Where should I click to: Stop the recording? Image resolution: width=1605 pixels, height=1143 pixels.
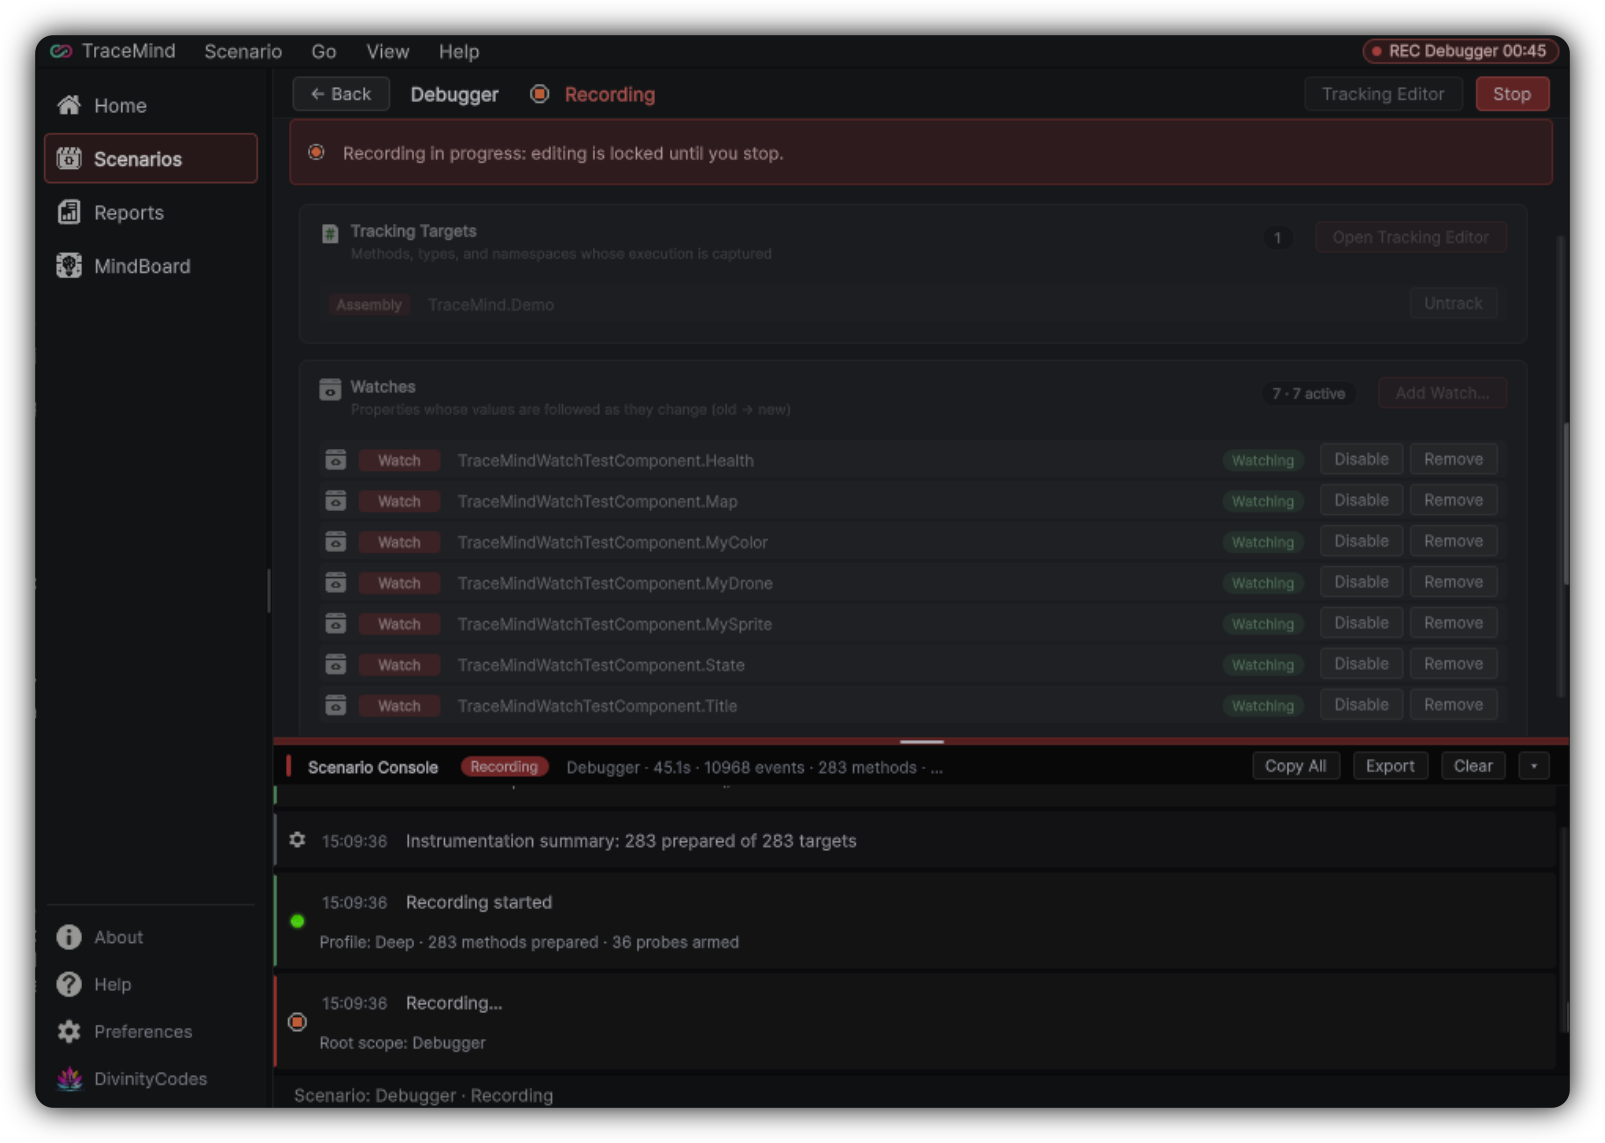(x=1512, y=94)
